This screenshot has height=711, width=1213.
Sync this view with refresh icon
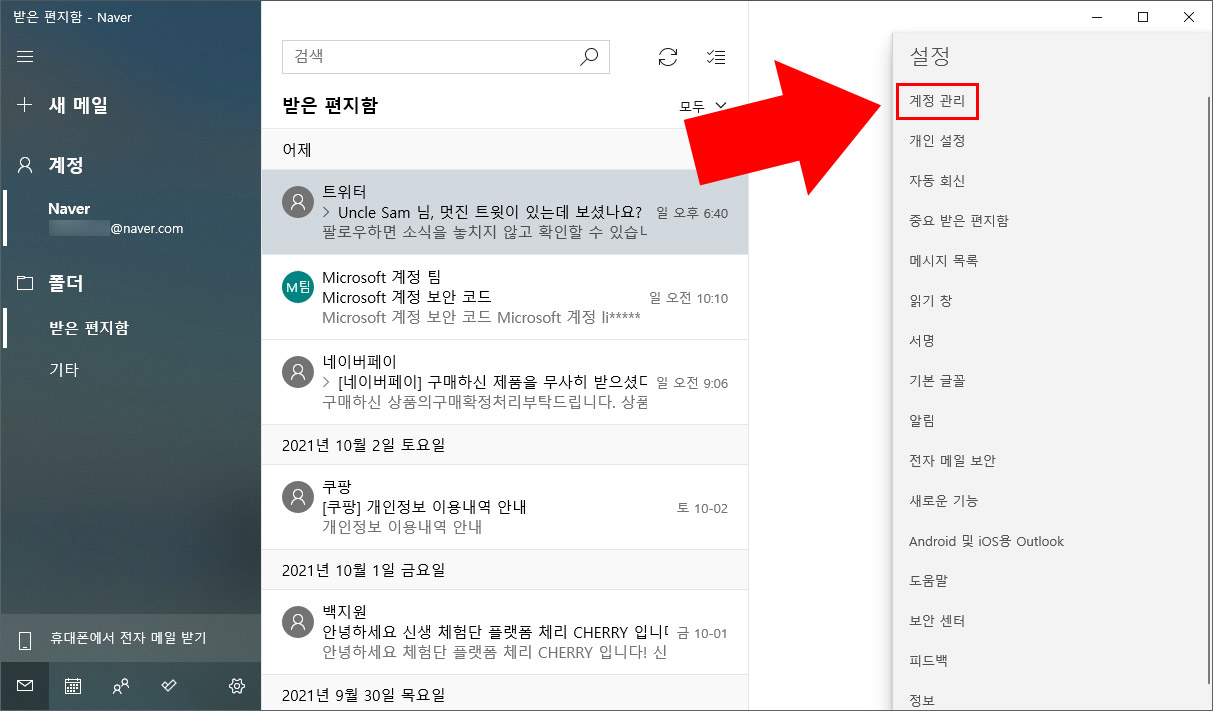pos(668,57)
